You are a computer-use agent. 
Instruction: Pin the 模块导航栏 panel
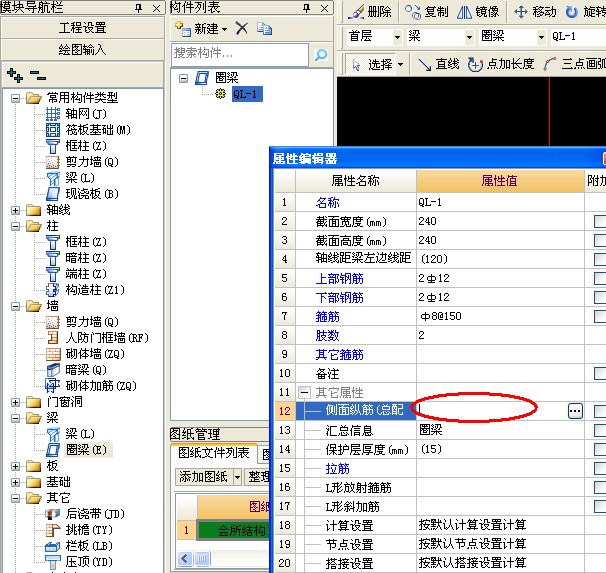click(x=138, y=8)
